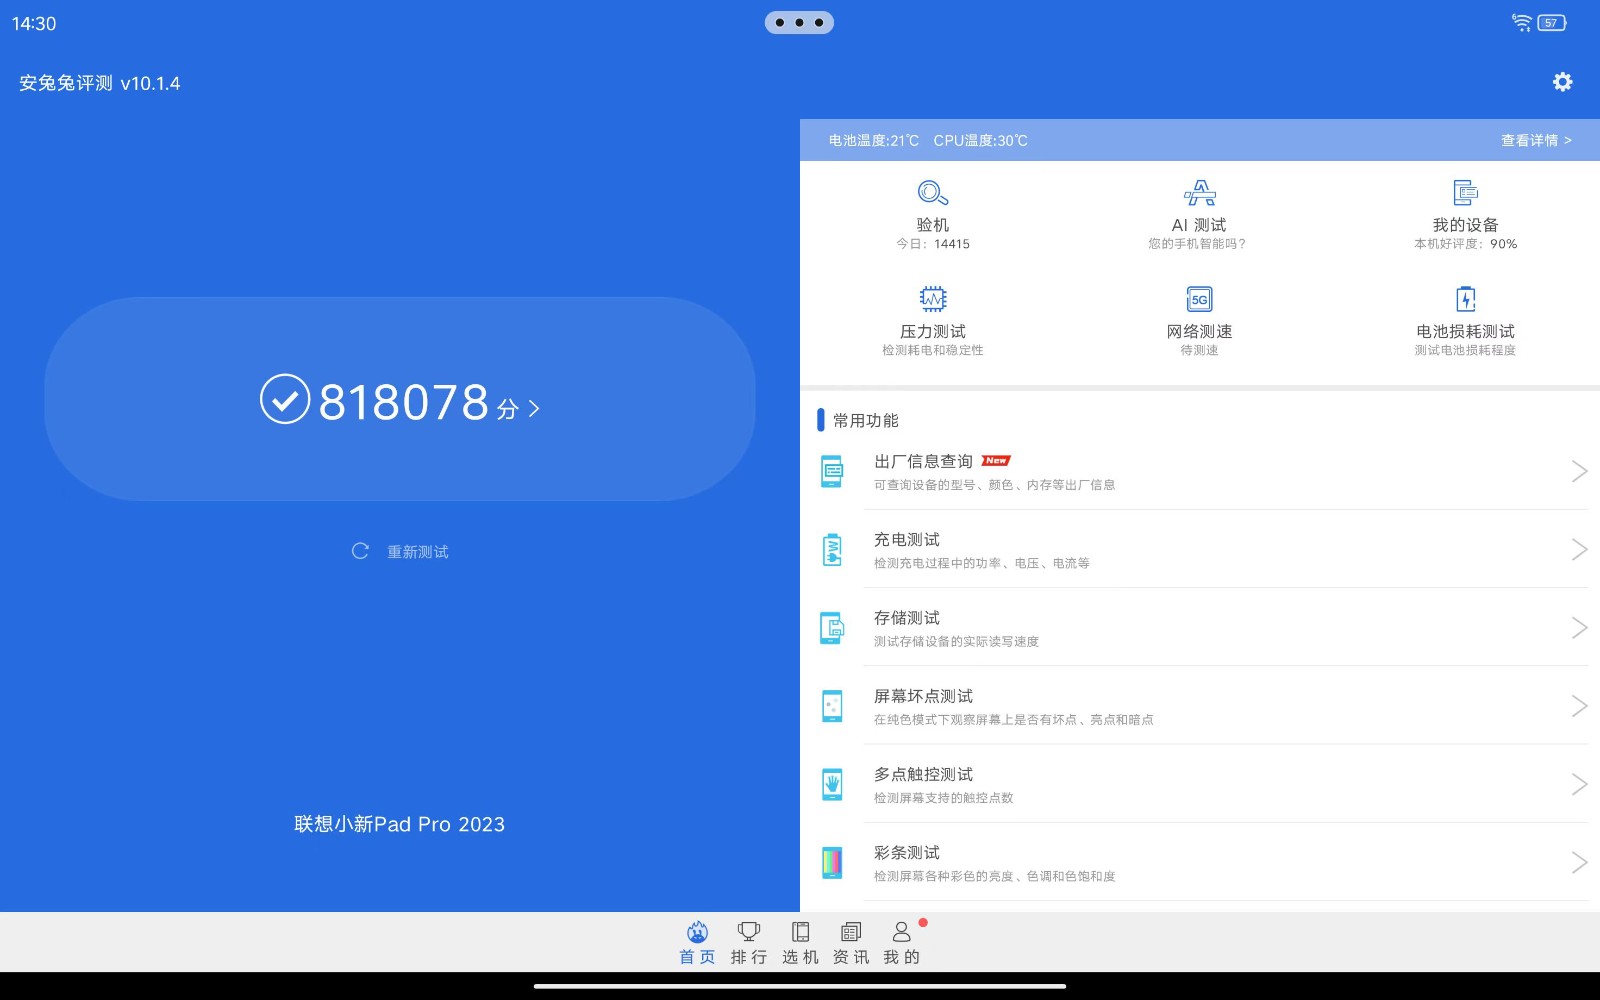1600x1000 pixels.
Task: Click the 彩条测试 color bars icon
Action: tap(832, 862)
